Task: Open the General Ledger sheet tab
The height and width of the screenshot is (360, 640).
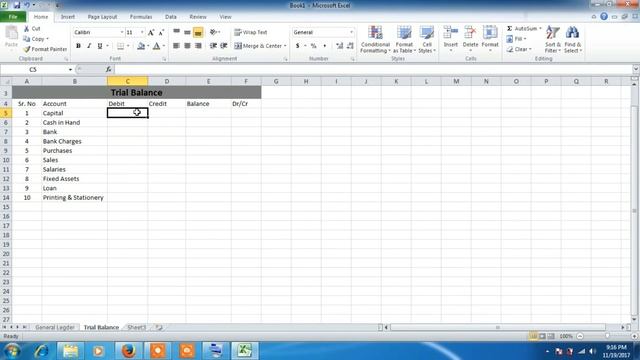Action: tap(55, 327)
